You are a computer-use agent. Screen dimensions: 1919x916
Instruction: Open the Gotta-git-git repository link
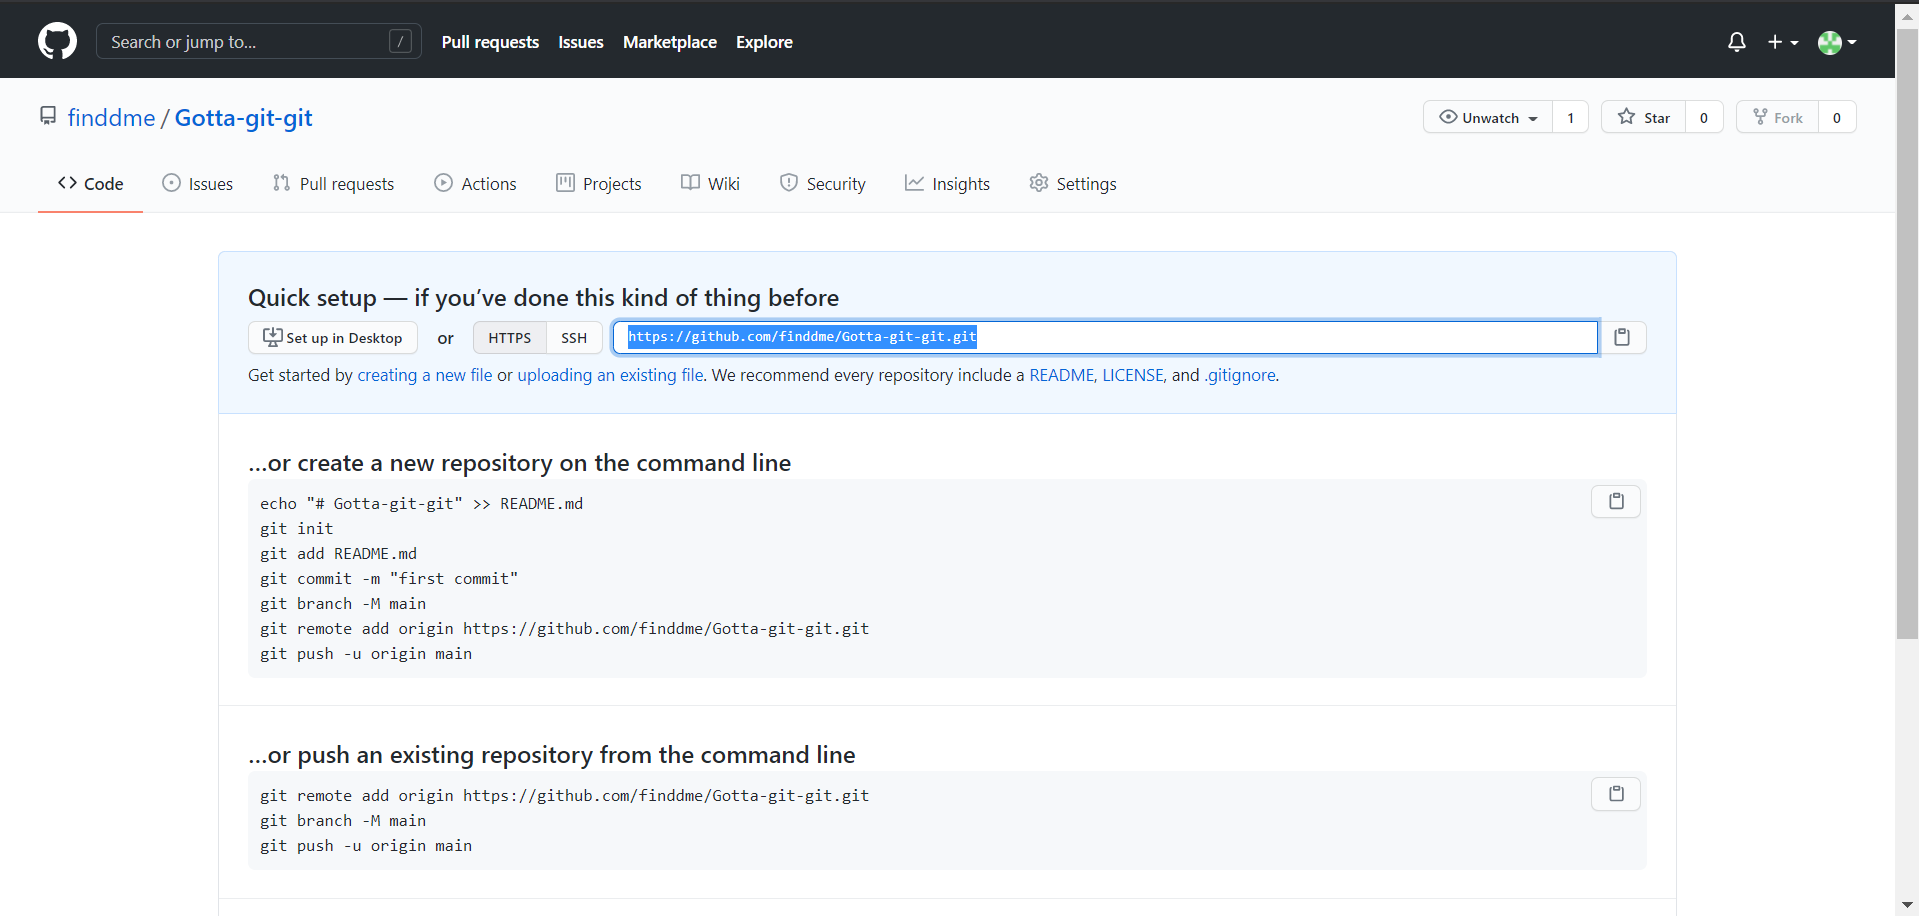(243, 118)
